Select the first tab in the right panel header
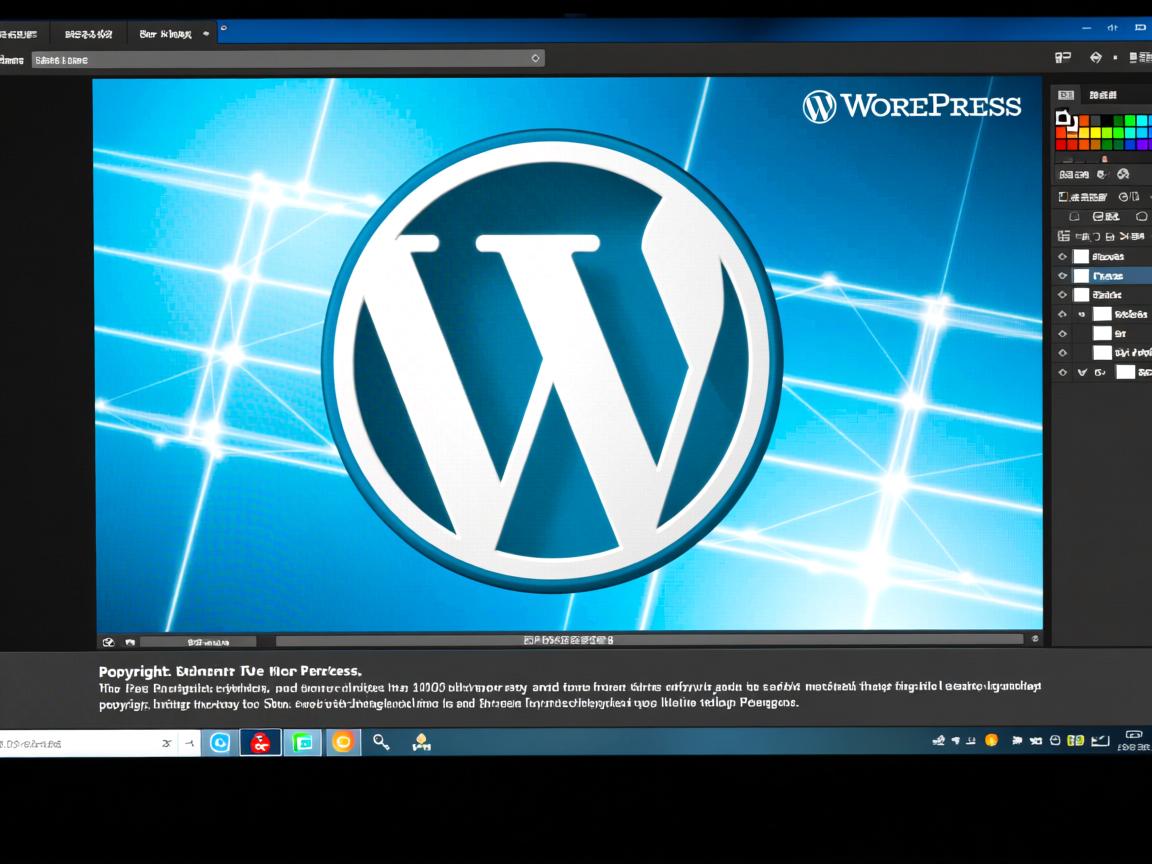 pos(1066,93)
